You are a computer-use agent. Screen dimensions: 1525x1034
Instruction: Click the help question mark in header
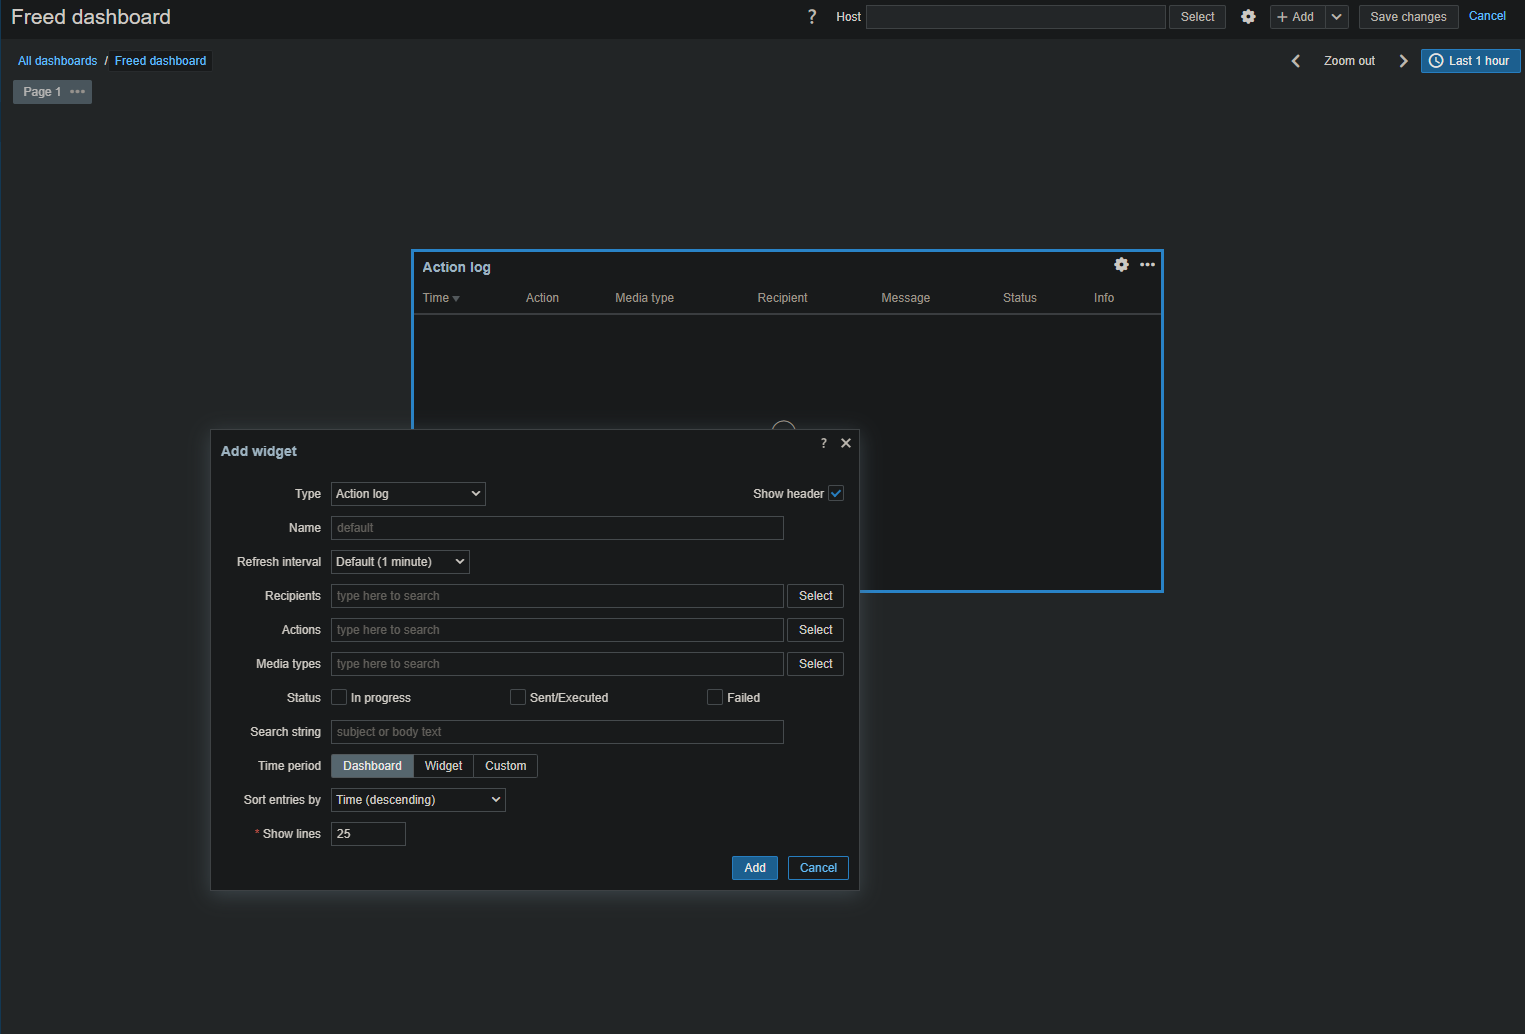click(812, 17)
